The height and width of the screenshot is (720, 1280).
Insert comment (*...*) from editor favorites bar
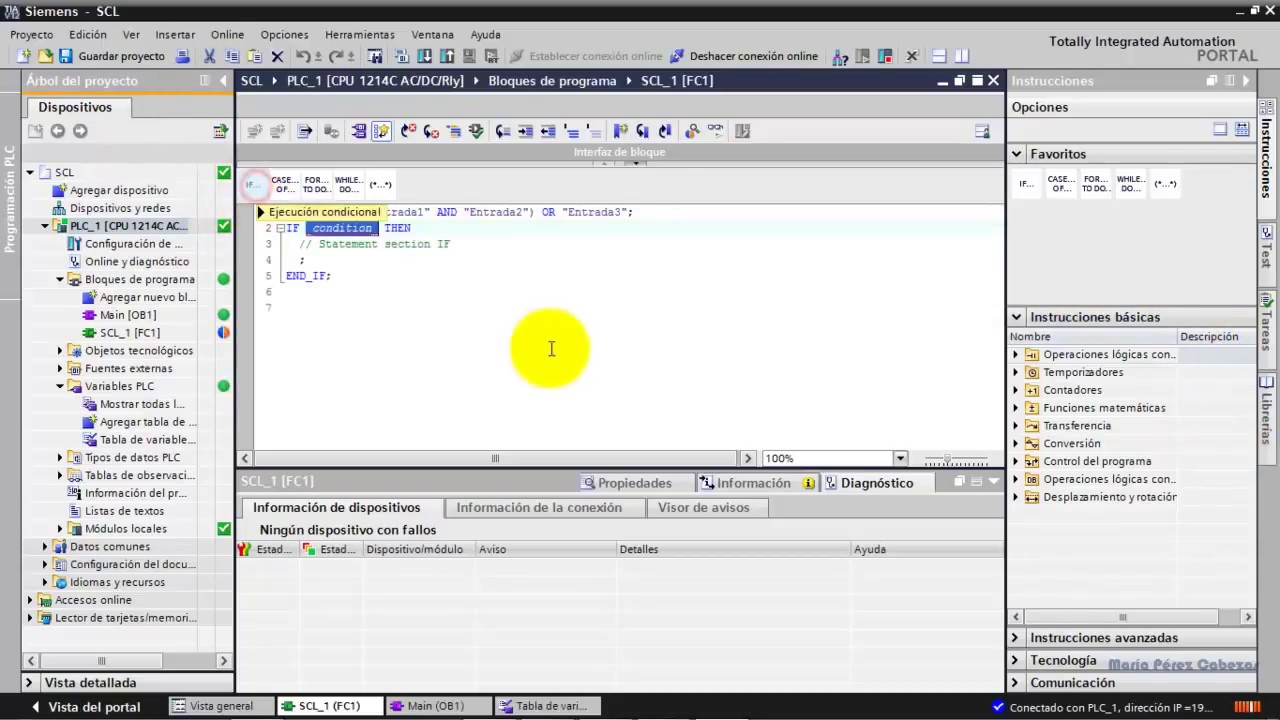(380, 184)
